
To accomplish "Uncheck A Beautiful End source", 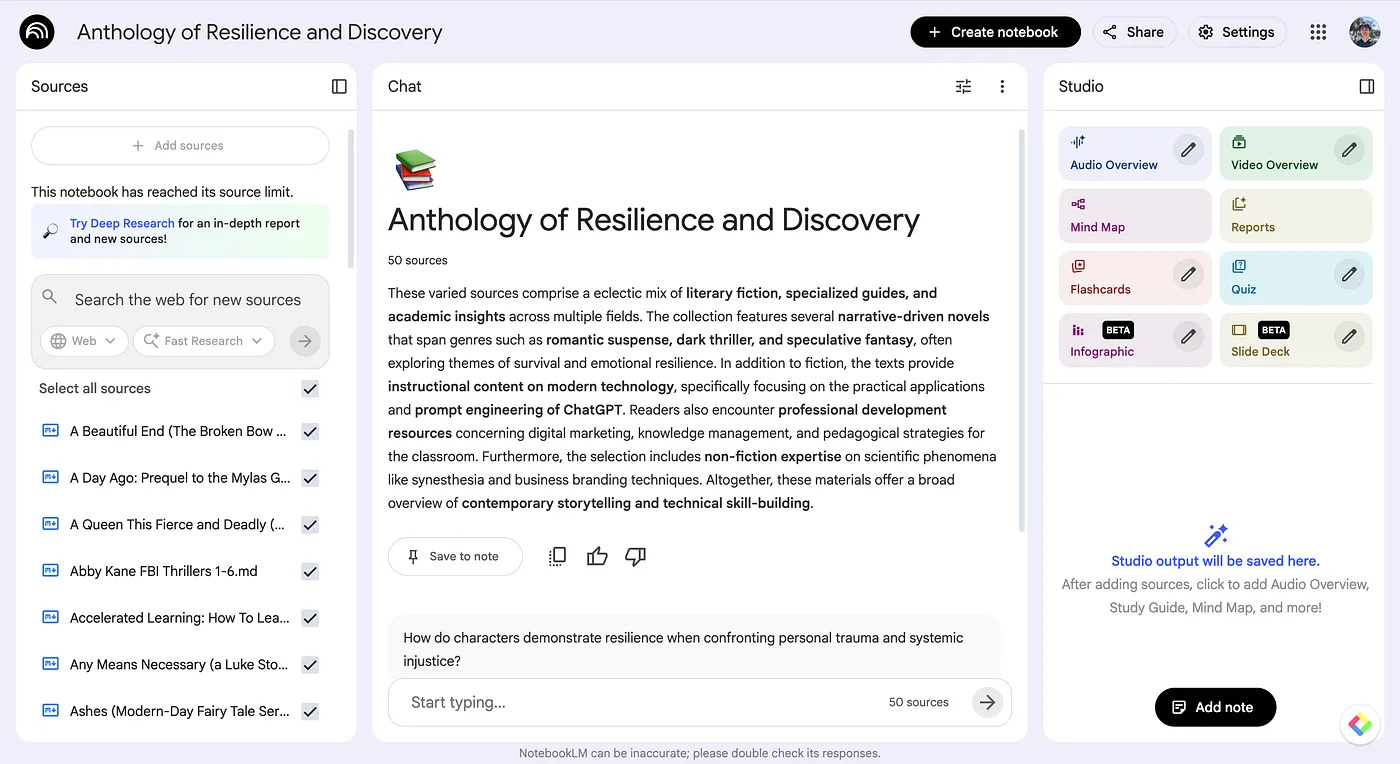I will [310, 431].
